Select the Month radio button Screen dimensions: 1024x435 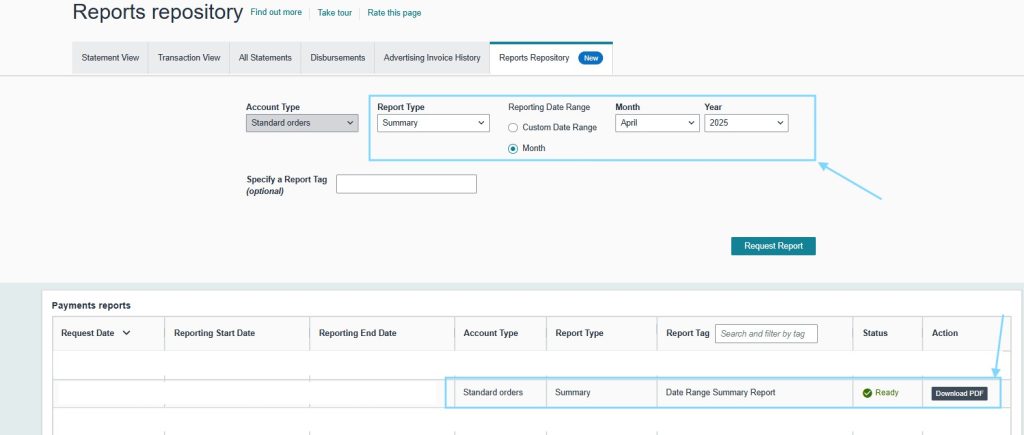[513, 148]
